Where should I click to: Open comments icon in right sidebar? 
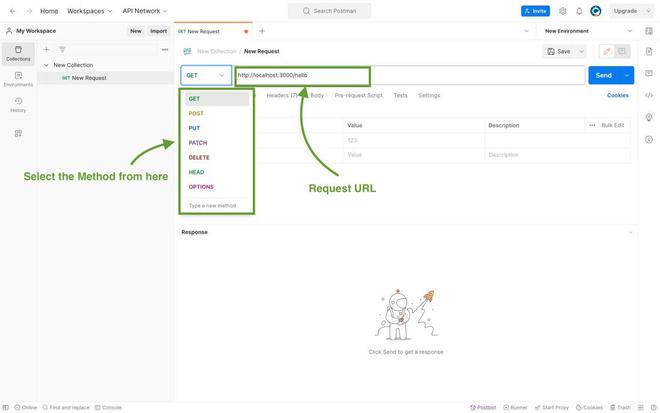point(649,73)
